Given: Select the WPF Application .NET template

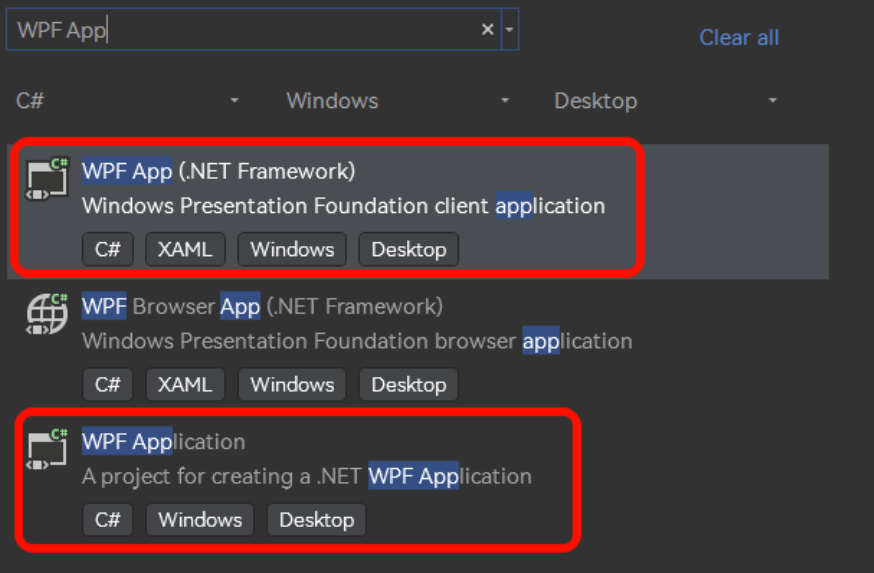Looking at the screenshot, I should tap(418, 480).
